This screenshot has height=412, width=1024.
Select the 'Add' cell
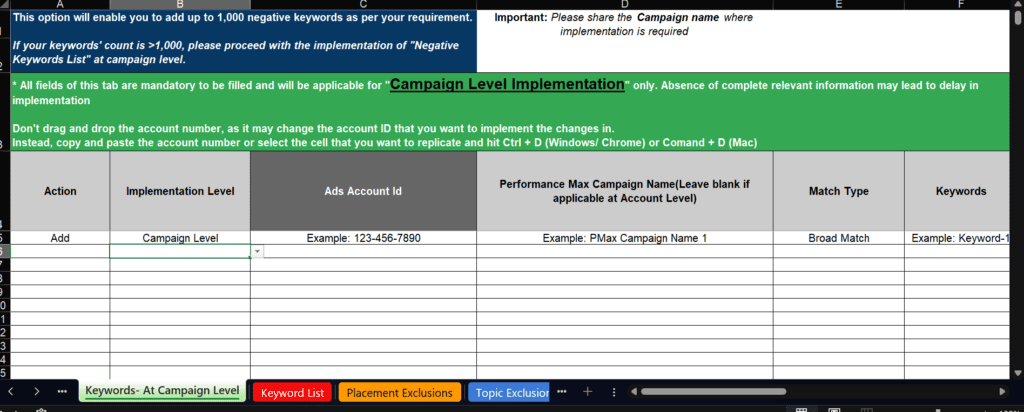[60, 238]
